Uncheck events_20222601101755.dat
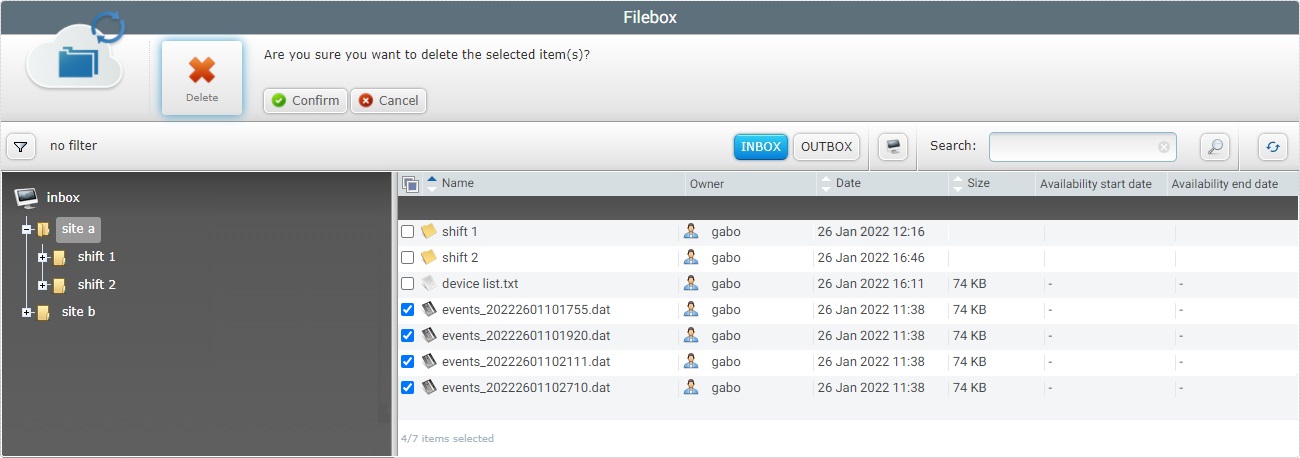The image size is (1300, 458). tap(408, 309)
